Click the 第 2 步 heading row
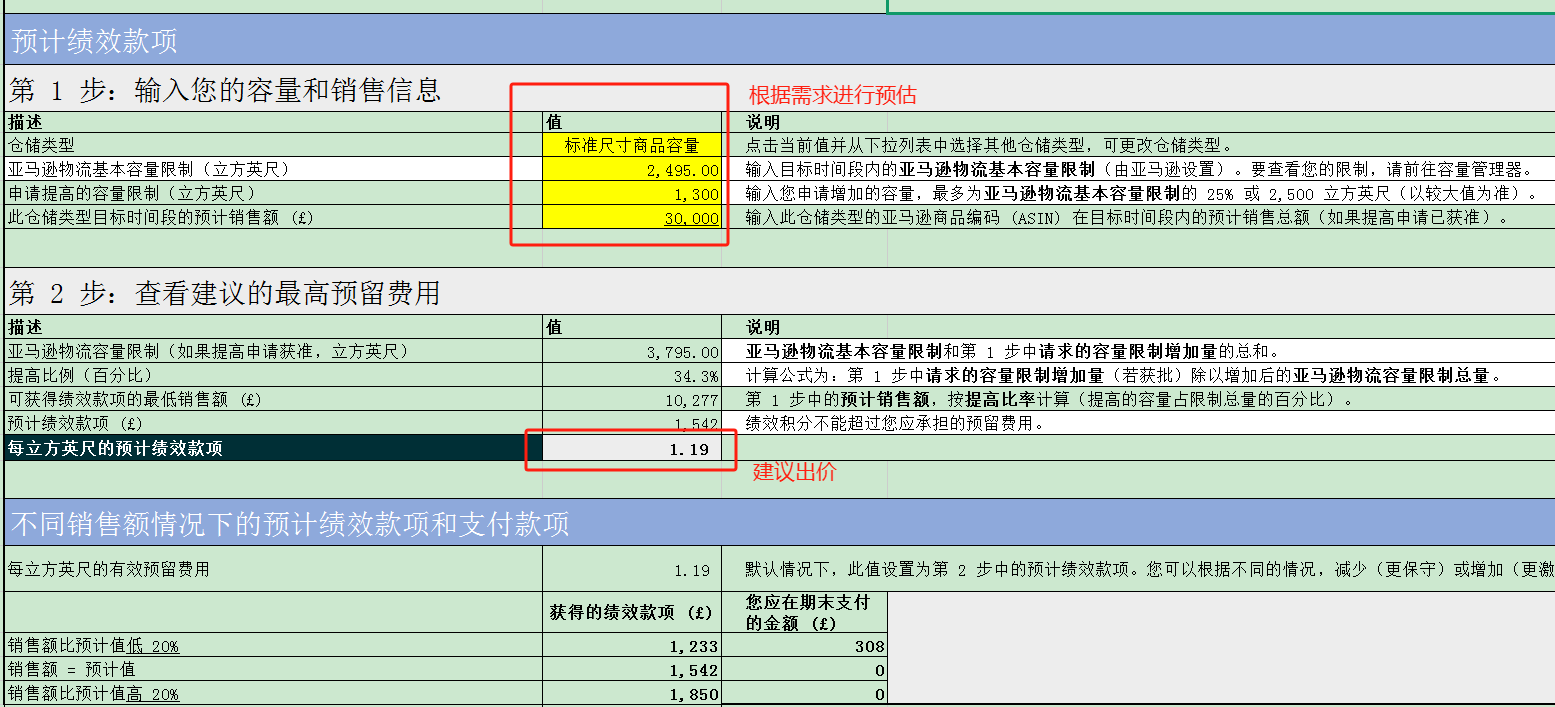The width and height of the screenshot is (1555, 707). pos(225,293)
